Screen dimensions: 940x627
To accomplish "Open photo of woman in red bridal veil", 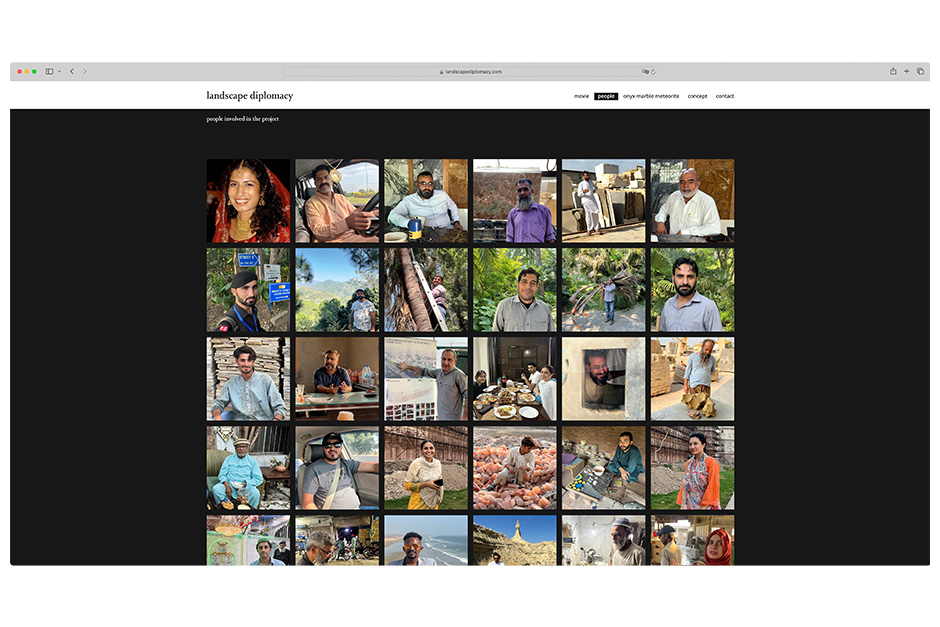I will (248, 201).
